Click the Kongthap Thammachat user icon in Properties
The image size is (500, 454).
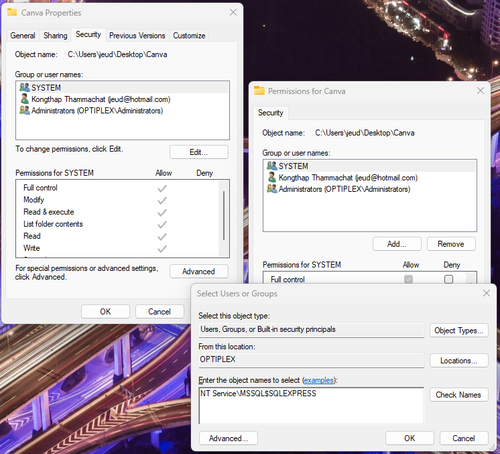(x=24, y=99)
